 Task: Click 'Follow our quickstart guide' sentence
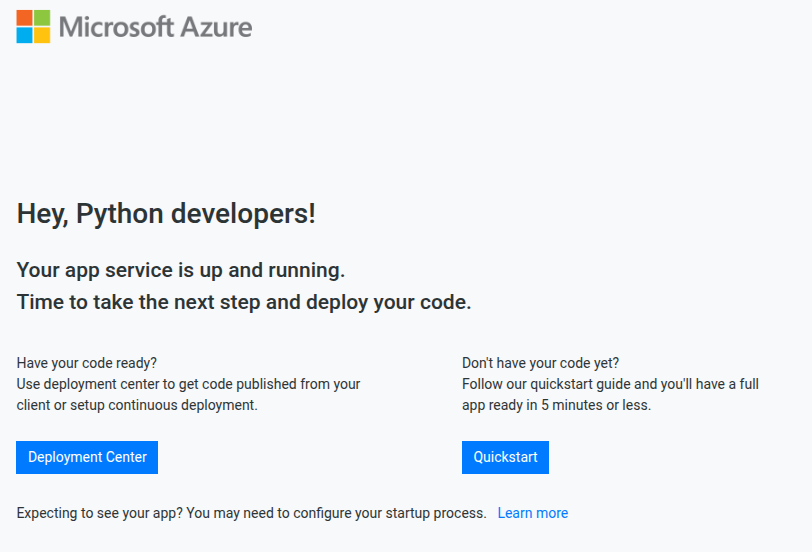610,384
